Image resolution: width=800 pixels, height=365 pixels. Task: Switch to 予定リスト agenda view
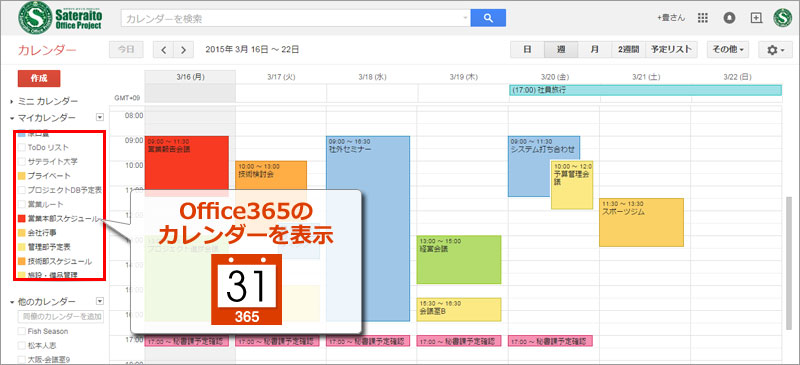pos(671,50)
